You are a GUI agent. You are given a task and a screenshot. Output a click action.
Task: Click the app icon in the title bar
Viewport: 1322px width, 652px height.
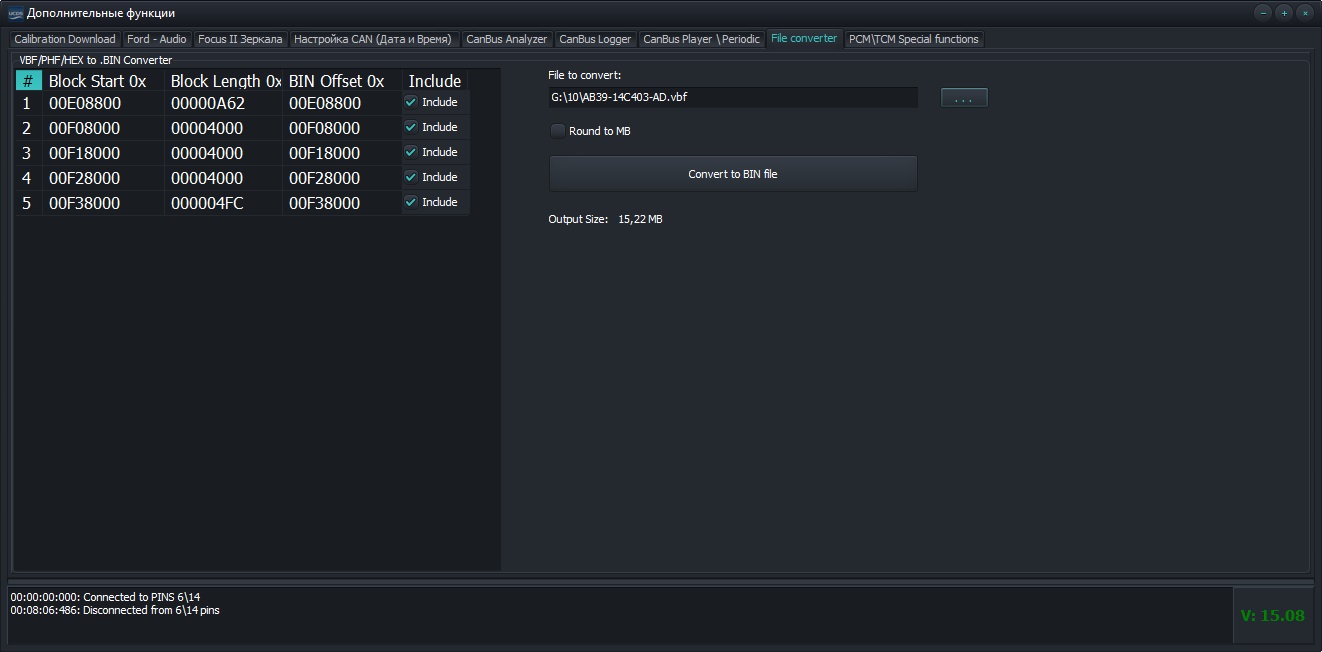coord(15,13)
